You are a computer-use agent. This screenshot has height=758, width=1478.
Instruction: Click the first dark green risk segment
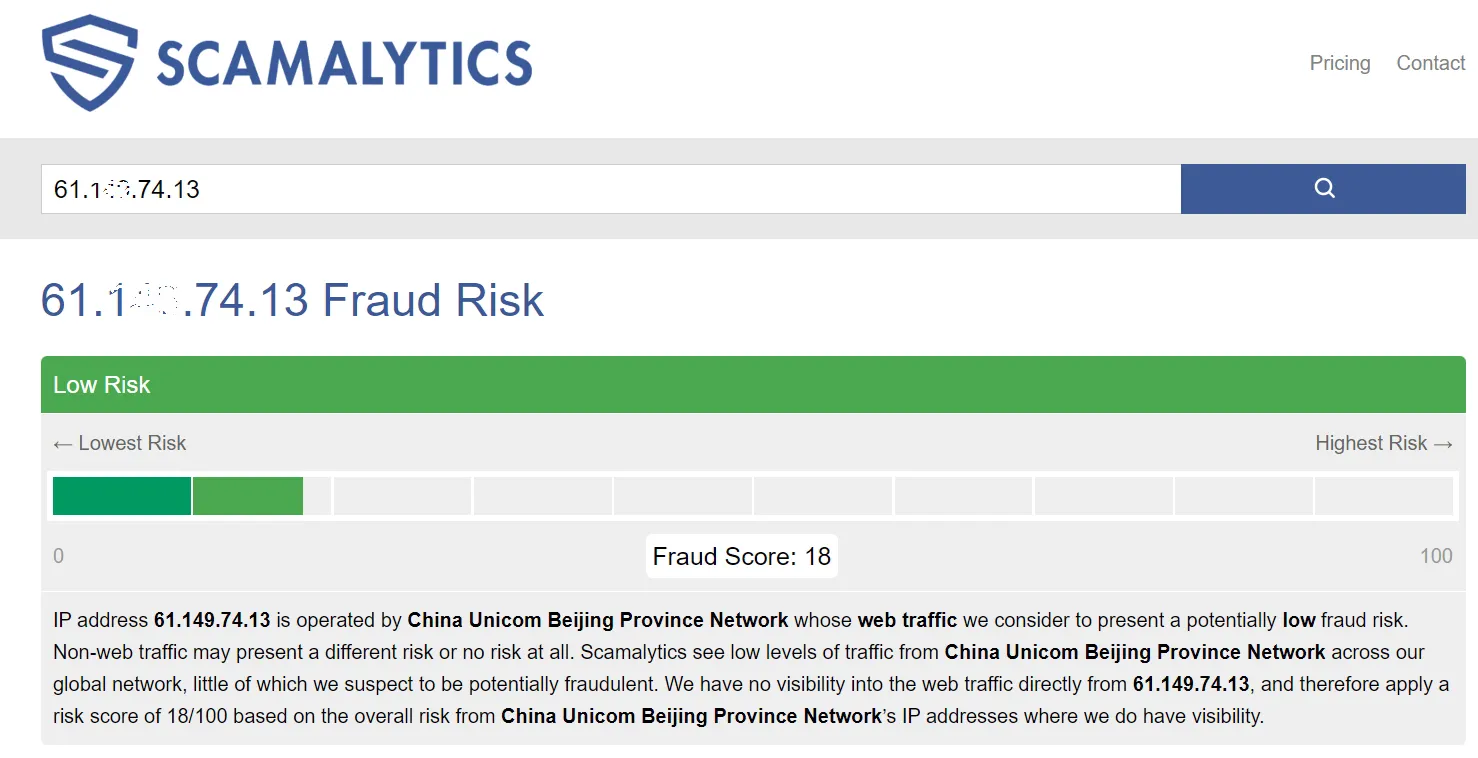[121, 496]
